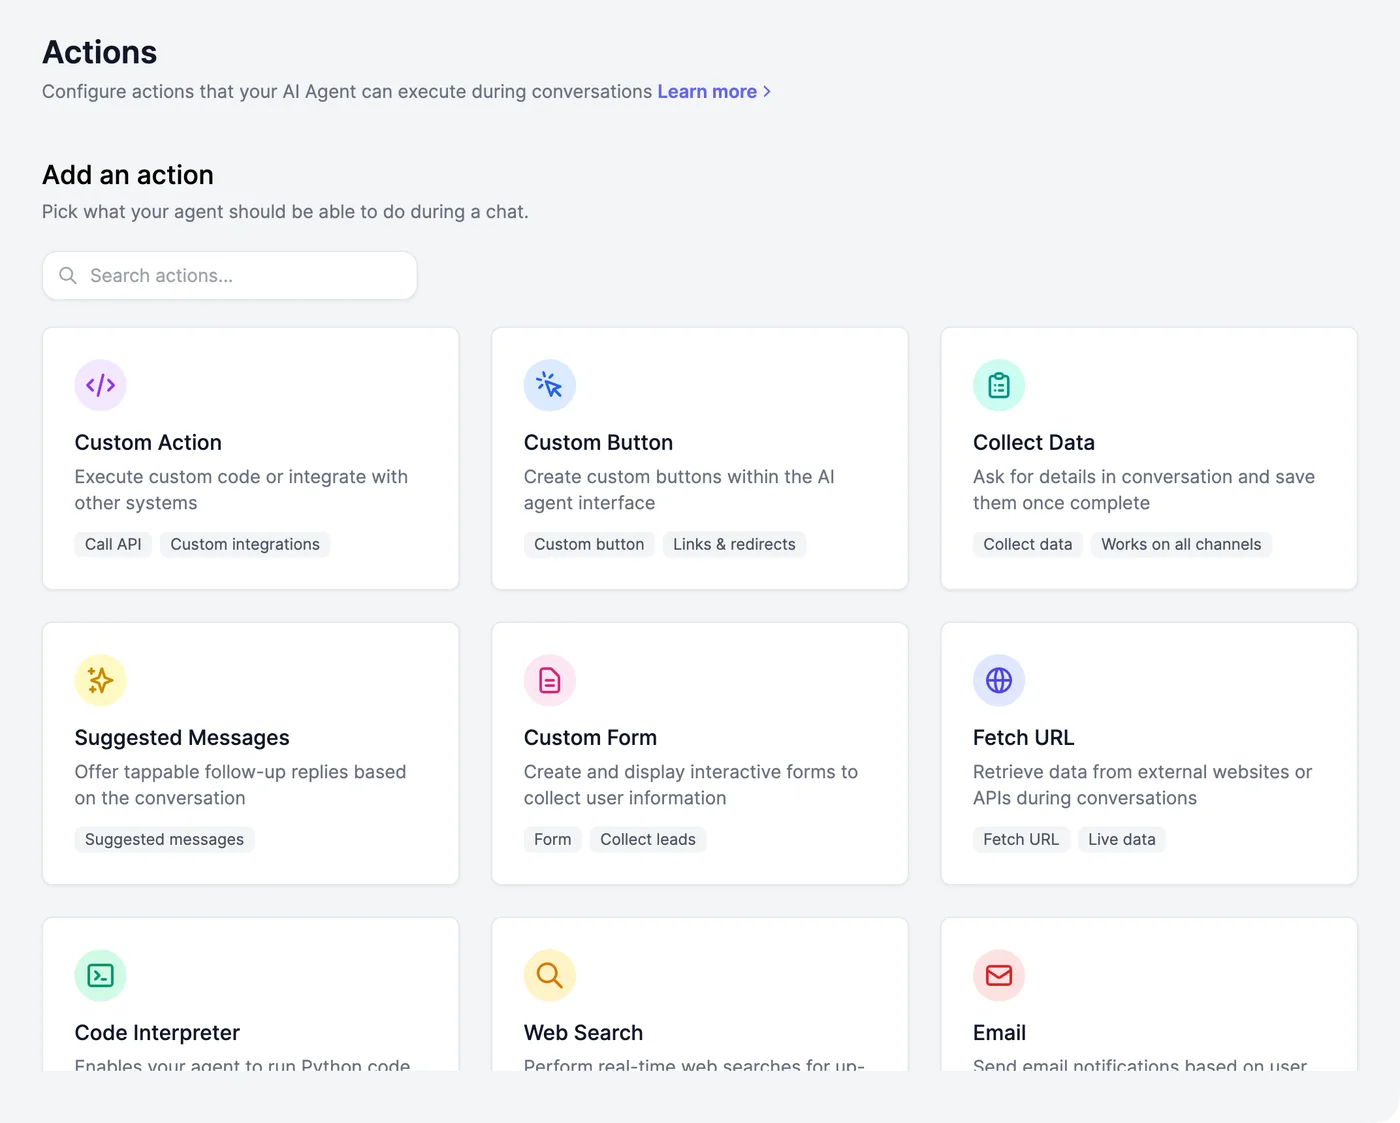This screenshot has height=1123, width=1400.
Task: Click the Form tag
Action: [x=552, y=839]
